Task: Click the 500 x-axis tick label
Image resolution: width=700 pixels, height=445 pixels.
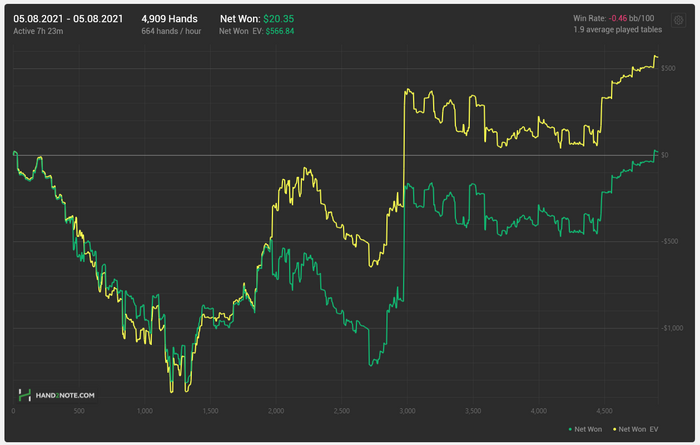Action: click(79, 411)
